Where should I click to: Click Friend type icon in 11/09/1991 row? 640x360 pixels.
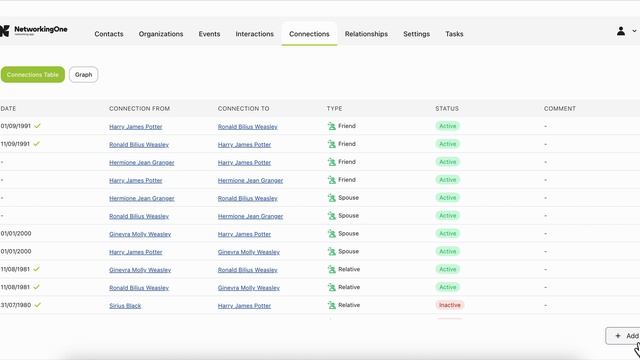click(x=331, y=144)
